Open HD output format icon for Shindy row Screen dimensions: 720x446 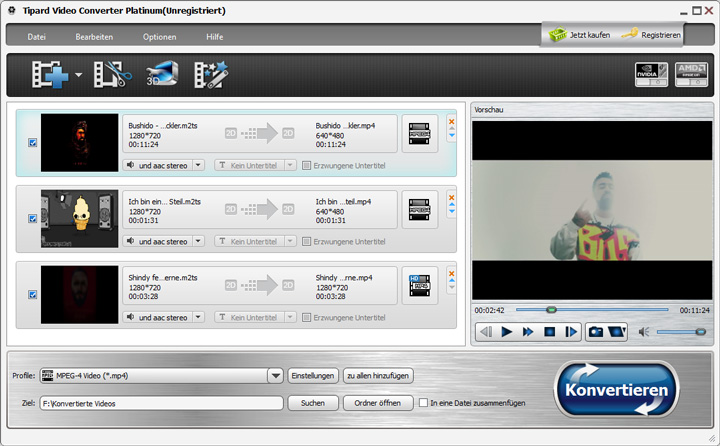coord(420,285)
